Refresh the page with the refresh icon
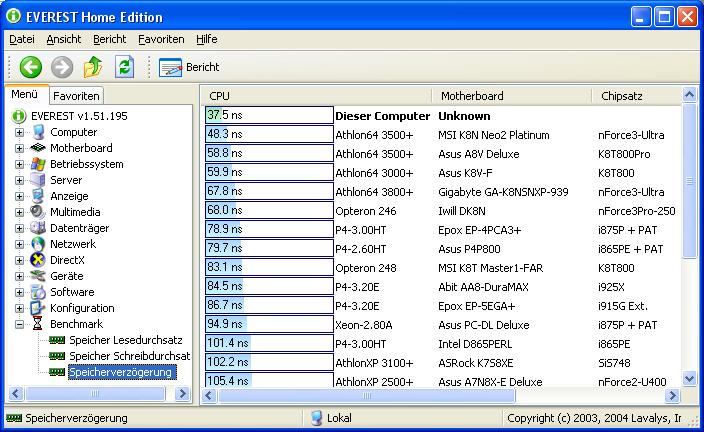Viewport: 704px width, 432px height. 124,67
